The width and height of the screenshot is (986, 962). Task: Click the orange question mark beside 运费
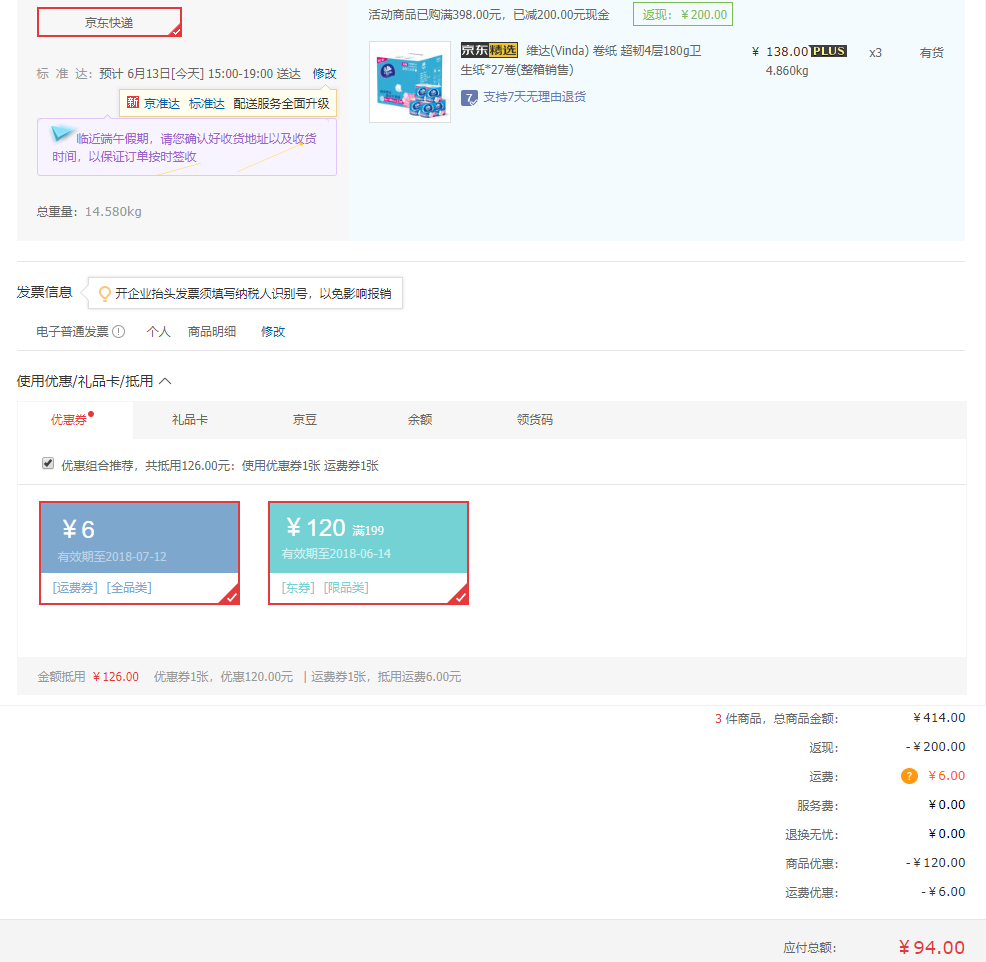coord(909,776)
